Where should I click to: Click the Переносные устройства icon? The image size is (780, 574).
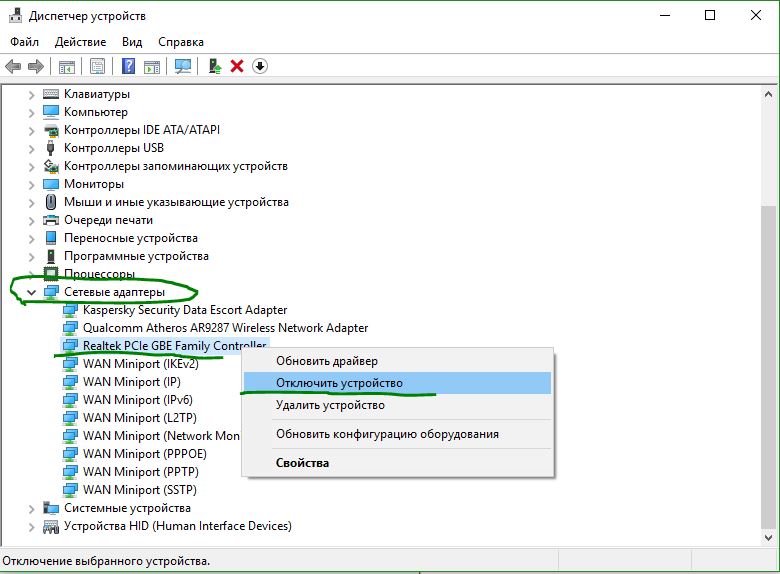(51, 238)
